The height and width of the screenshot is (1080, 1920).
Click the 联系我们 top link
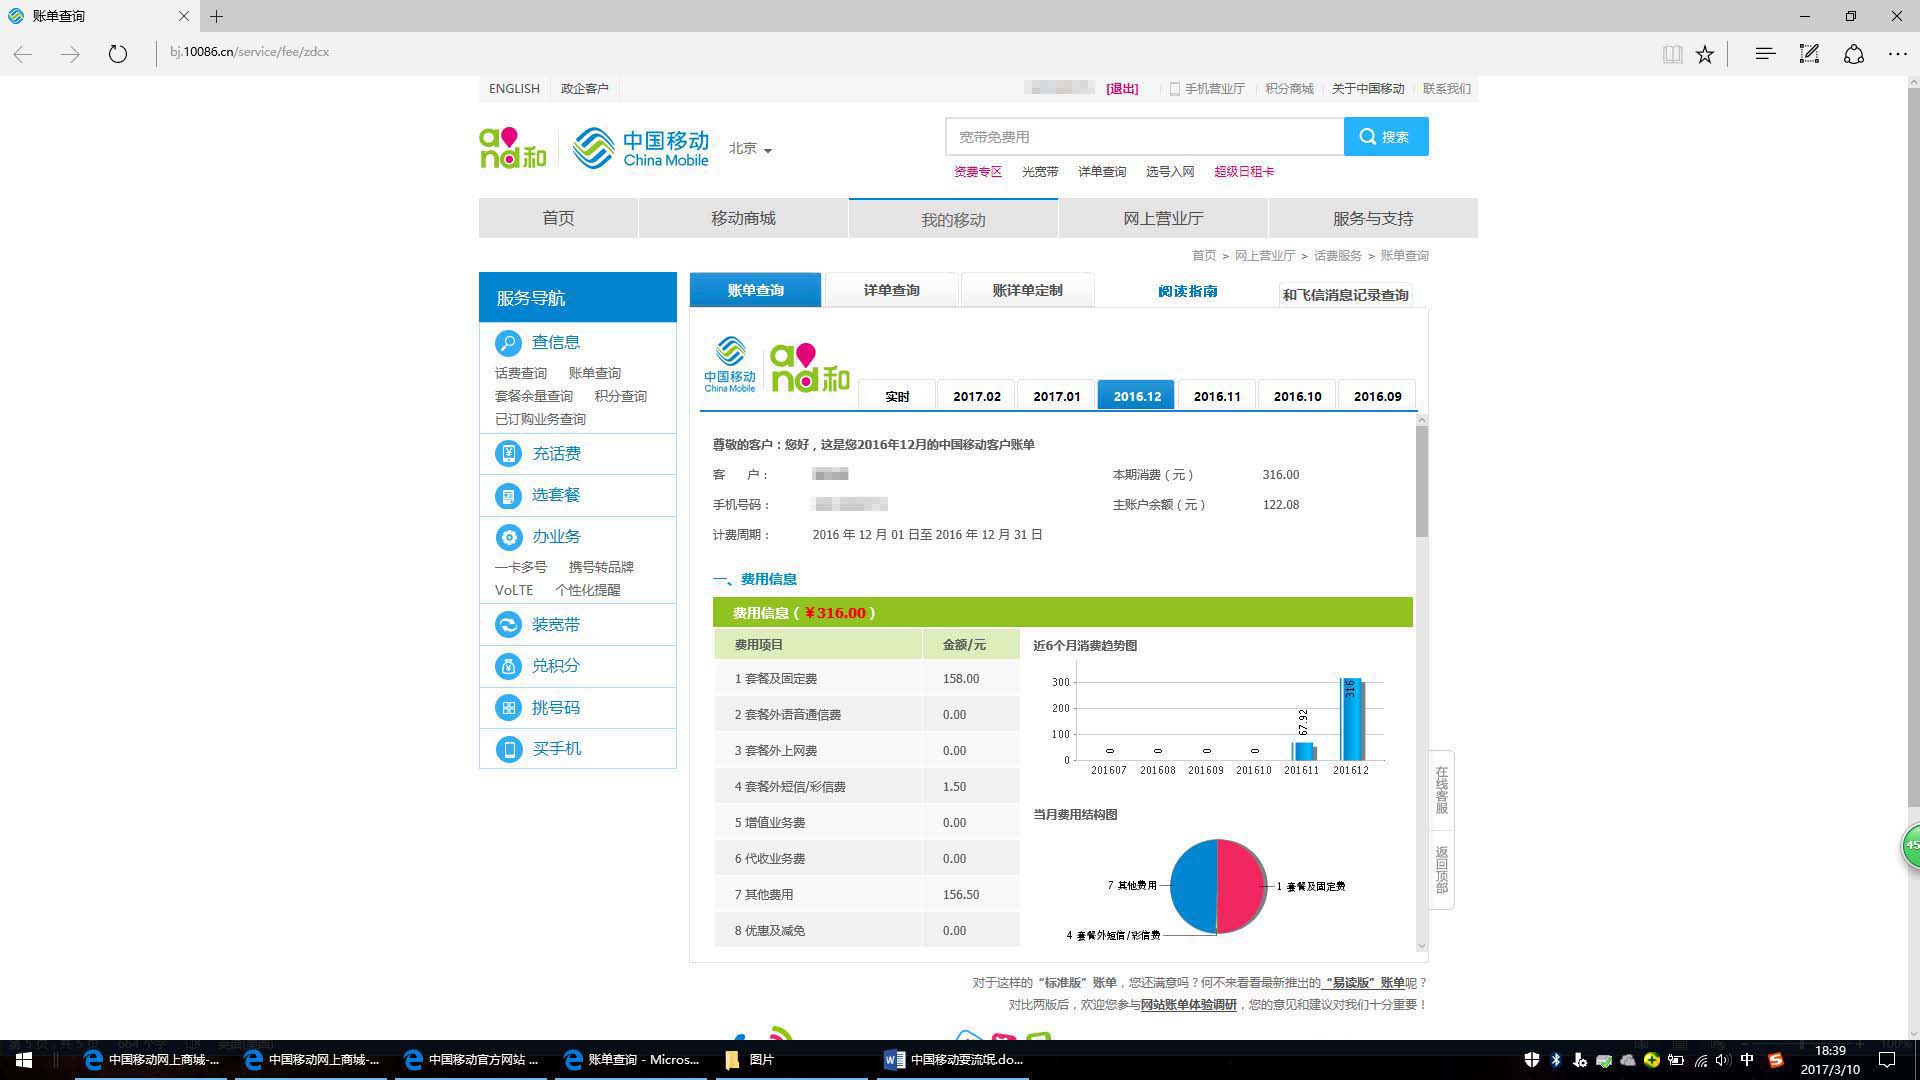click(x=1447, y=89)
